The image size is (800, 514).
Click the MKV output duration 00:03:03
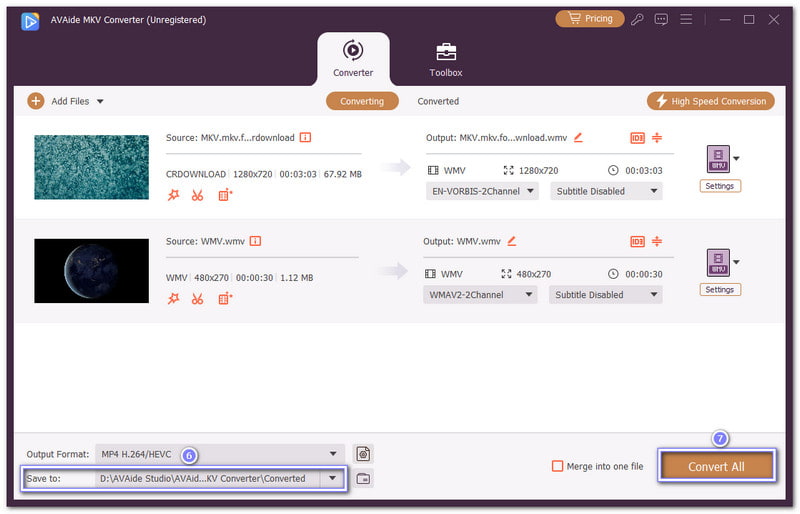pos(644,171)
